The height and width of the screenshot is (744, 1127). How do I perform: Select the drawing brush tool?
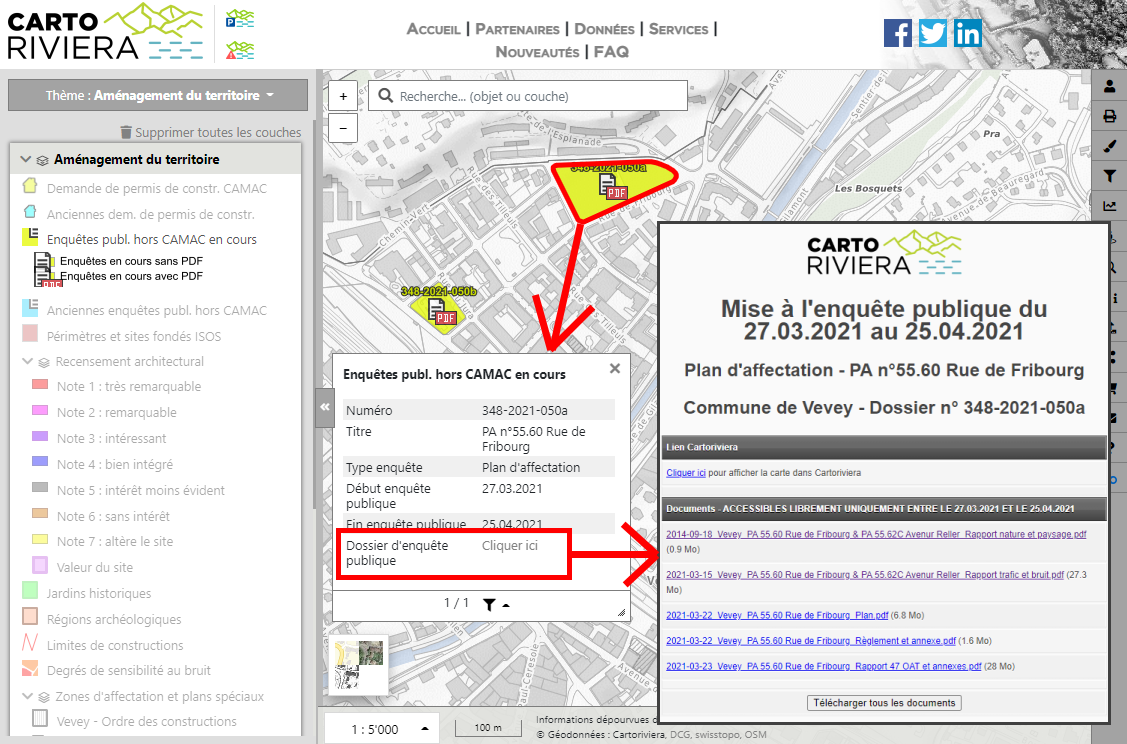[1109, 147]
